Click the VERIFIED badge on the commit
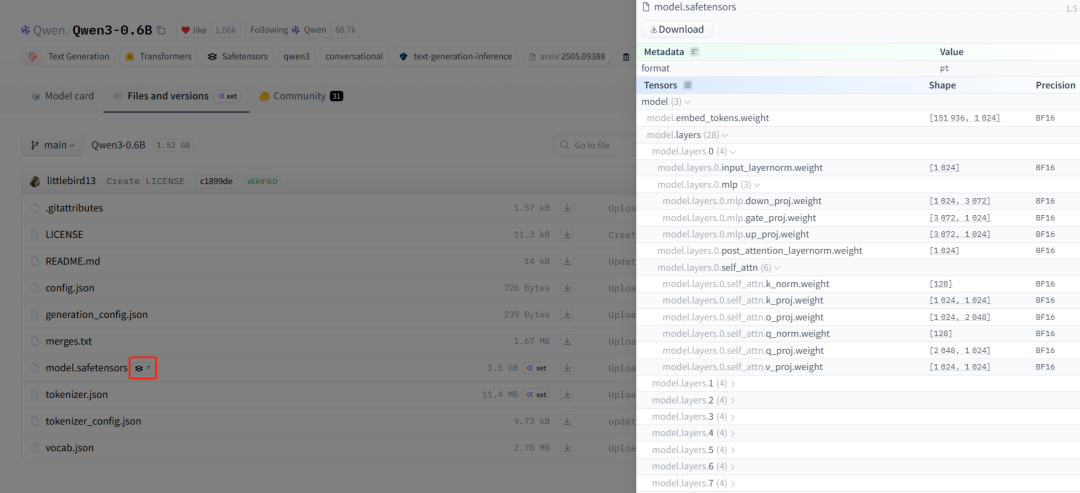The height and width of the screenshot is (493, 1080). (262, 181)
